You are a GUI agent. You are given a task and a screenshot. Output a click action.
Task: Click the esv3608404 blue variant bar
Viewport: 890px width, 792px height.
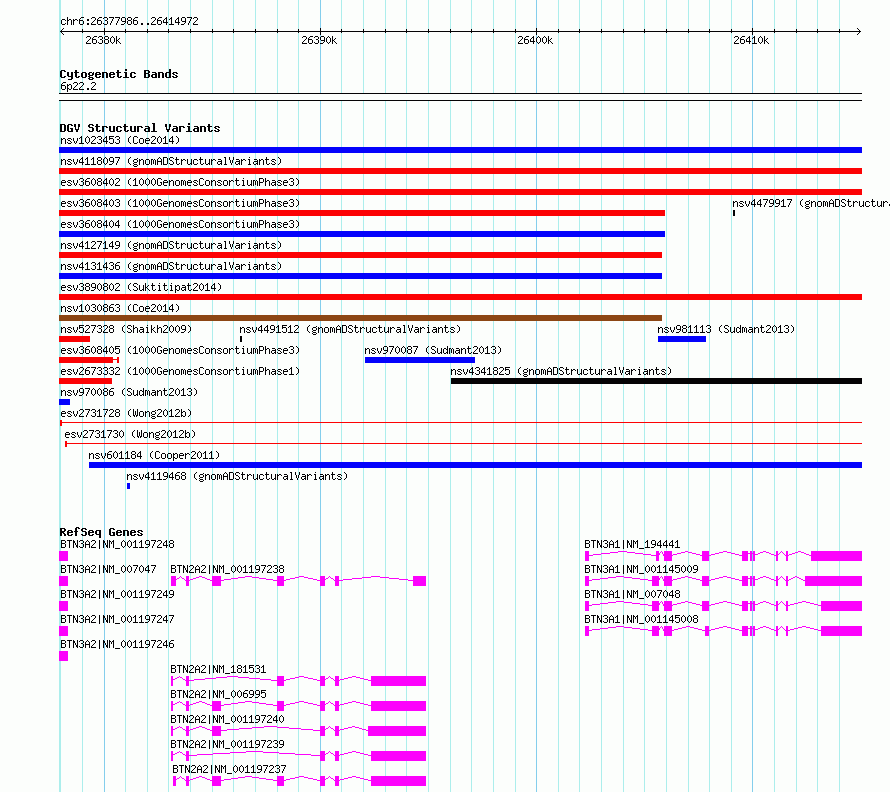point(362,234)
